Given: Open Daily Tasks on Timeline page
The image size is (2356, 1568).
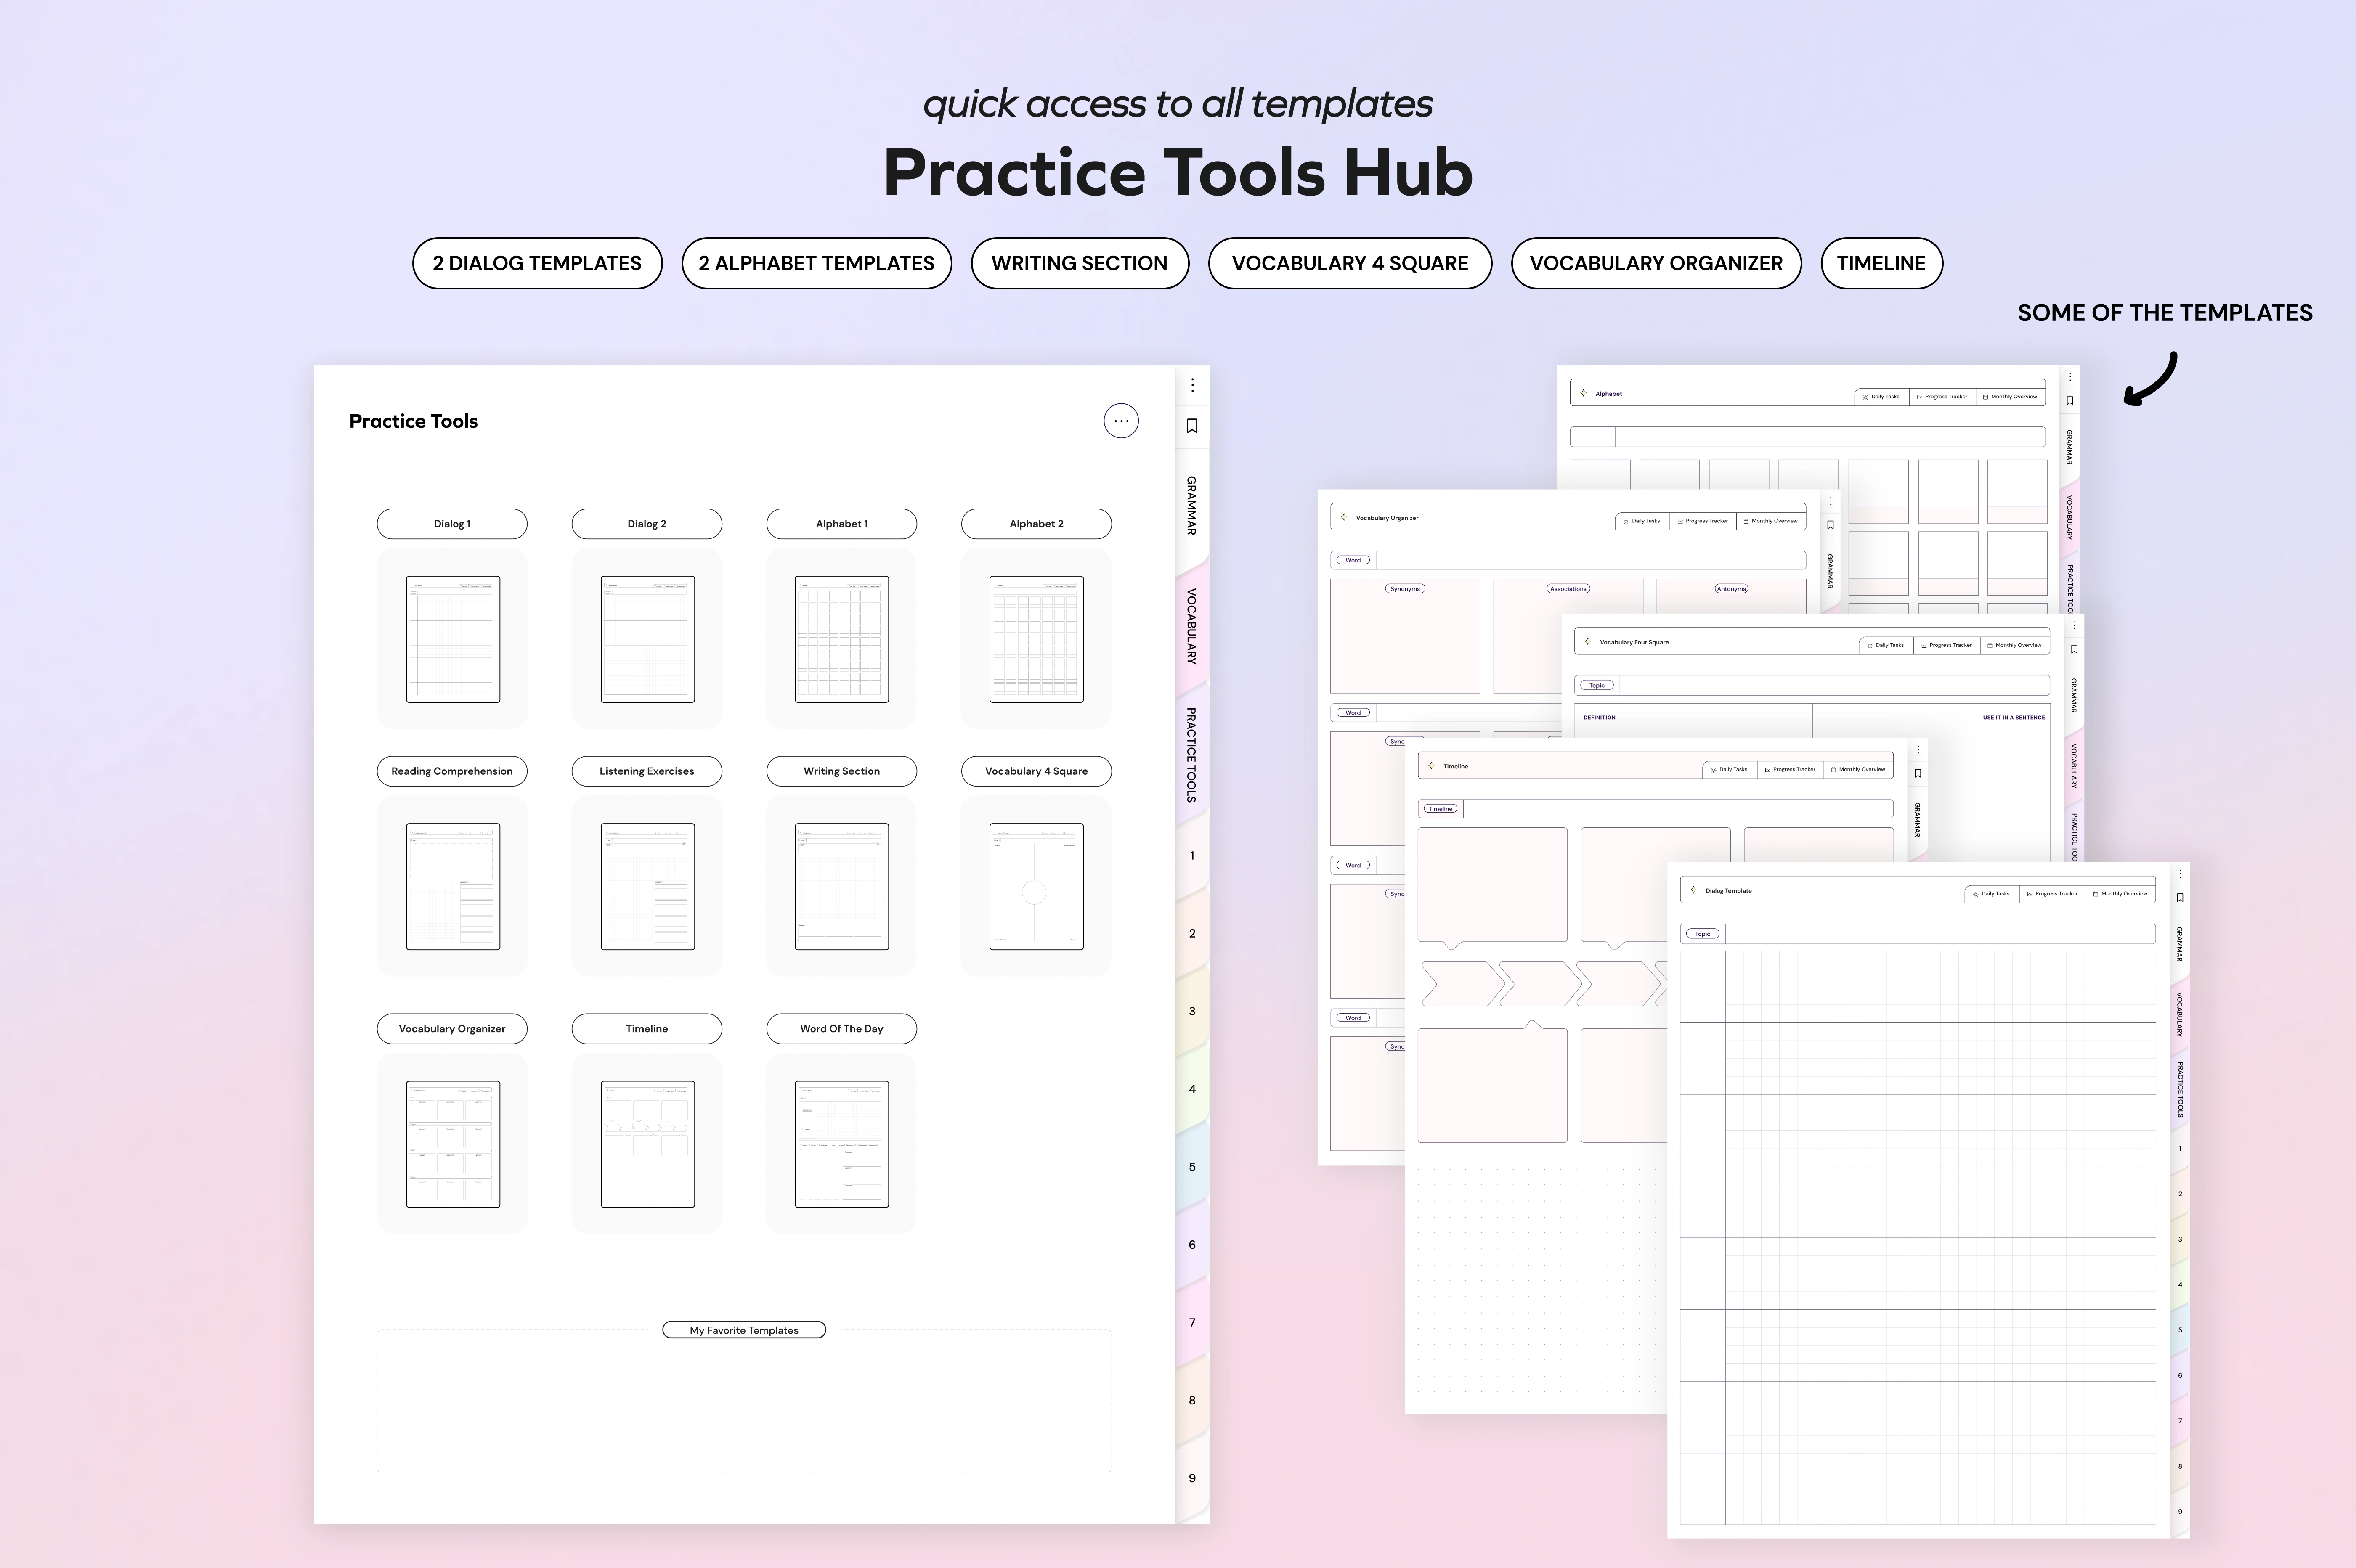Looking at the screenshot, I should (1730, 770).
